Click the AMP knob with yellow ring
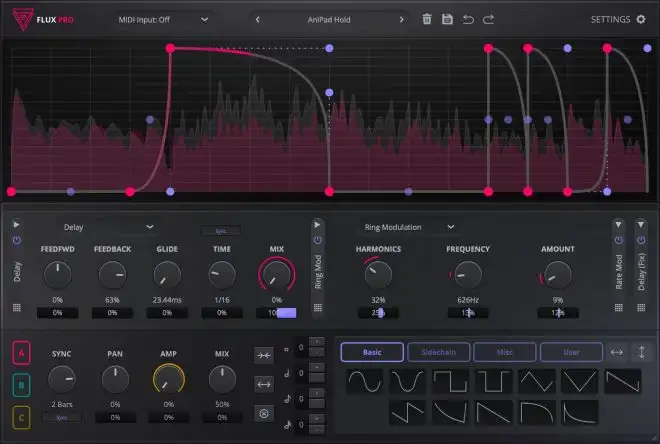660x444 pixels. coord(169,379)
